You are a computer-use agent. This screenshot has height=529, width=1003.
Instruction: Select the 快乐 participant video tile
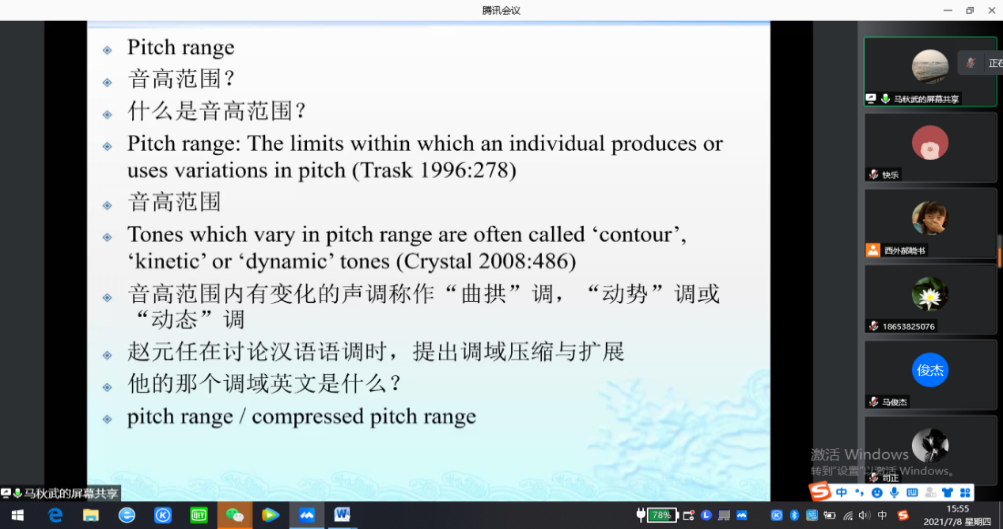(931, 145)
